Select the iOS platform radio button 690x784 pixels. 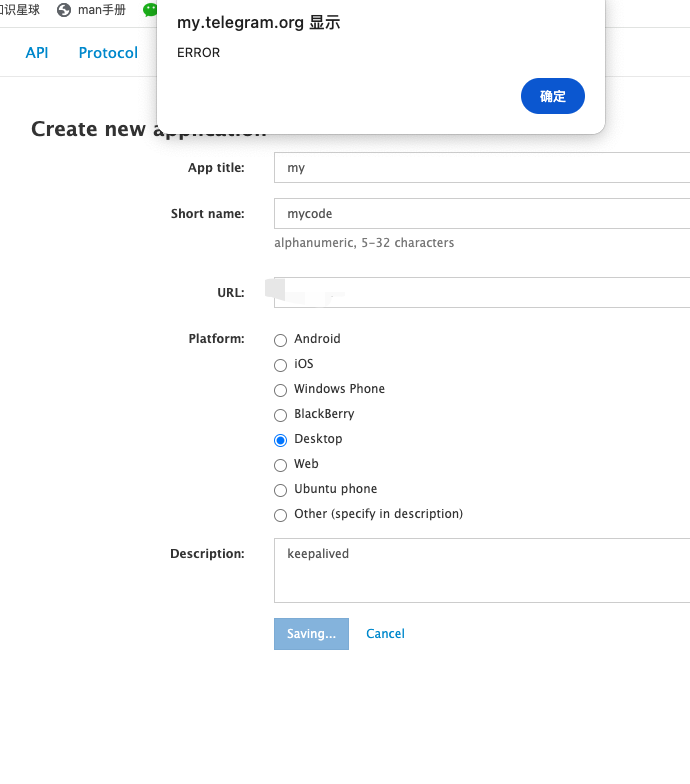click(280, 365)
